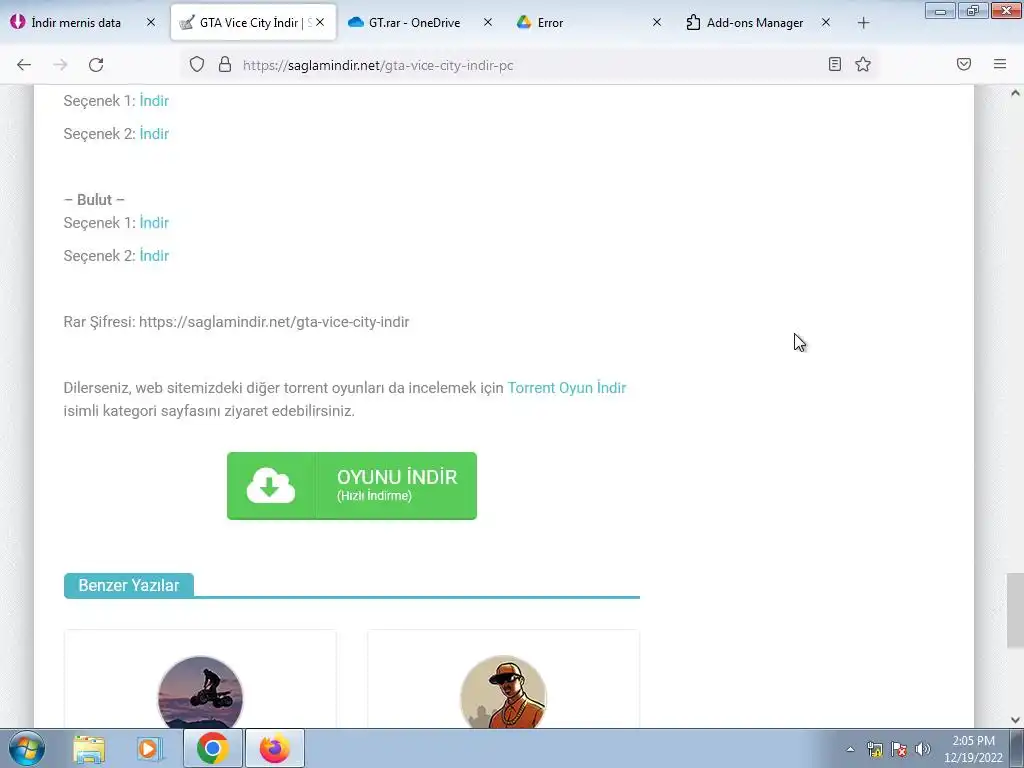Bookmark this page with the star icon
The image size is (1024, 768).
click(863, 64)
